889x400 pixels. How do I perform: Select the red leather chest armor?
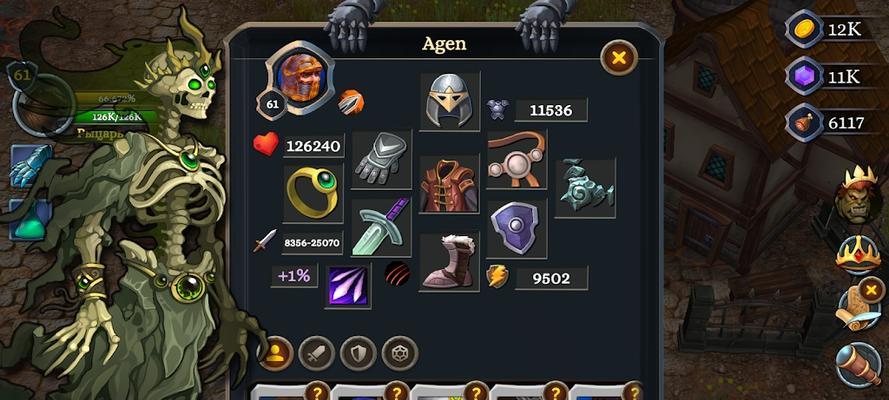[449, 184]
